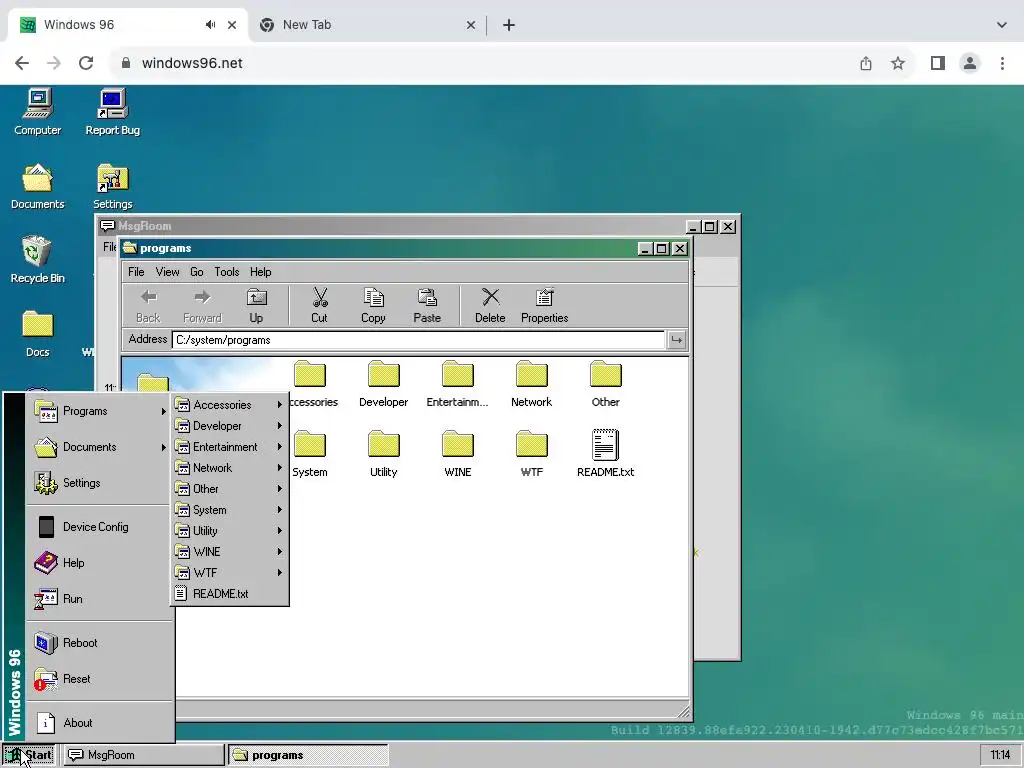The image size is (1024, 768).
Task: Click the Paste toolbar icon
Action: [x=427, y=306]
